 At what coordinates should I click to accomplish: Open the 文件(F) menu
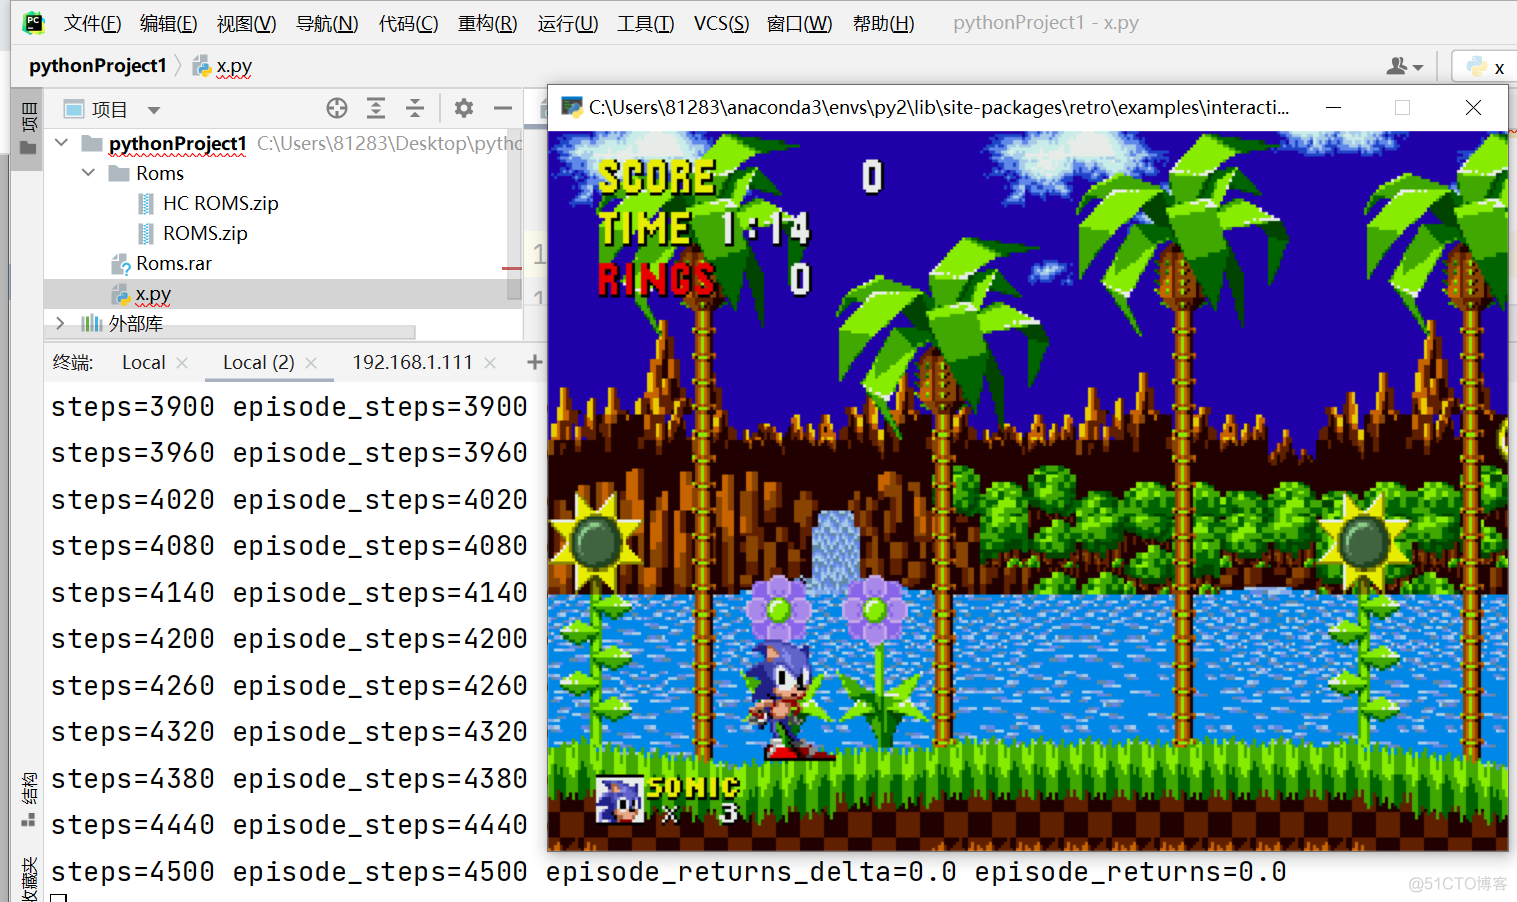[92, 23]
